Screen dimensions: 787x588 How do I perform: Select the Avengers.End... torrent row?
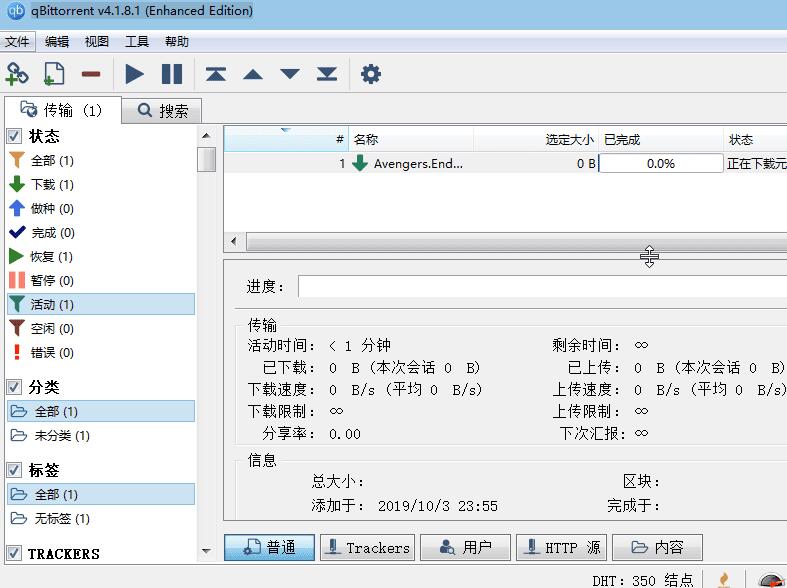505,164
